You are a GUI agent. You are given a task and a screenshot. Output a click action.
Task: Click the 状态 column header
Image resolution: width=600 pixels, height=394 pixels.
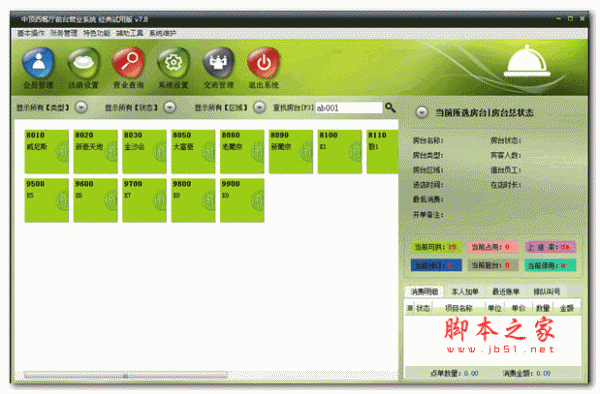423,308
